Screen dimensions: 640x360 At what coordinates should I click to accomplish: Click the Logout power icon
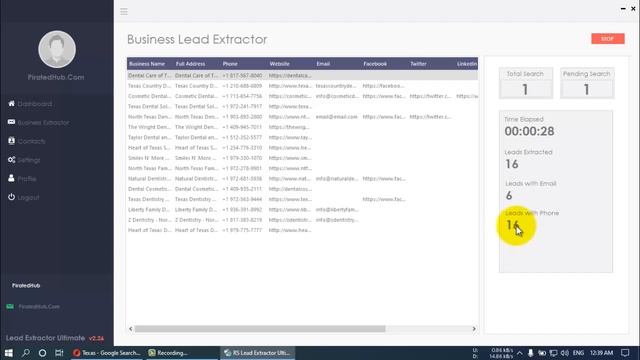pos(11,197)
